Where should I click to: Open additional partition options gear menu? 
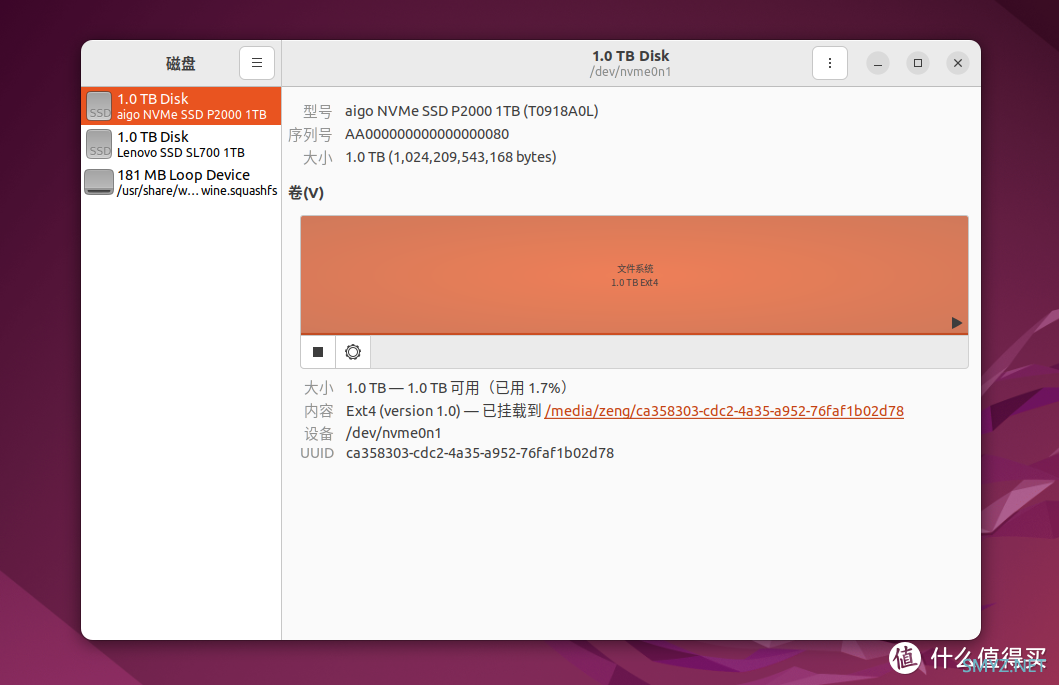point(353,352)
